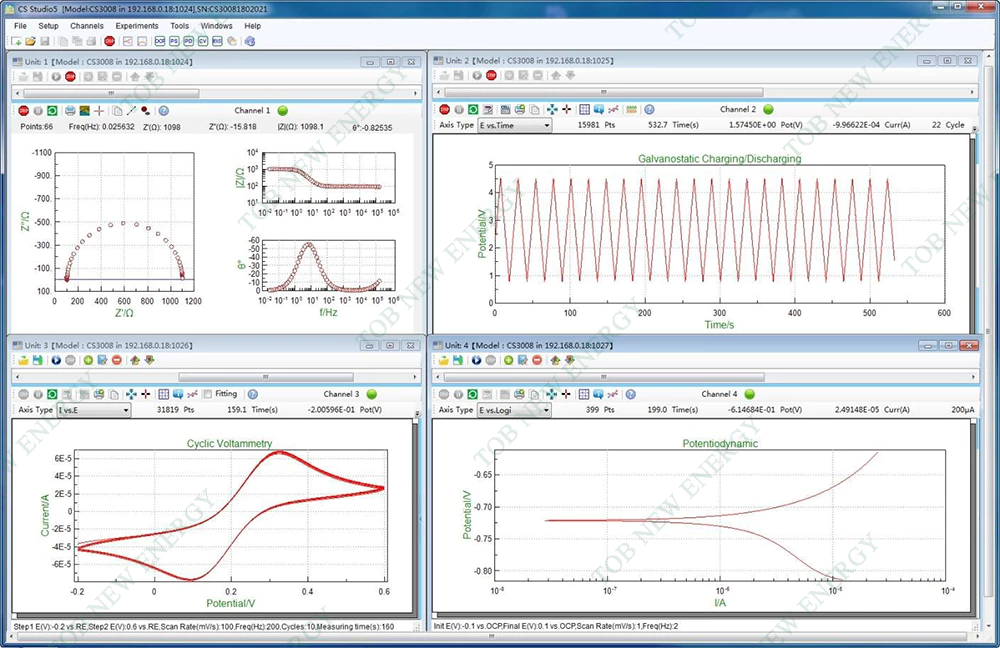
Task: Click the open folder icon in Unit 3 window
Action: coord(23,360)
